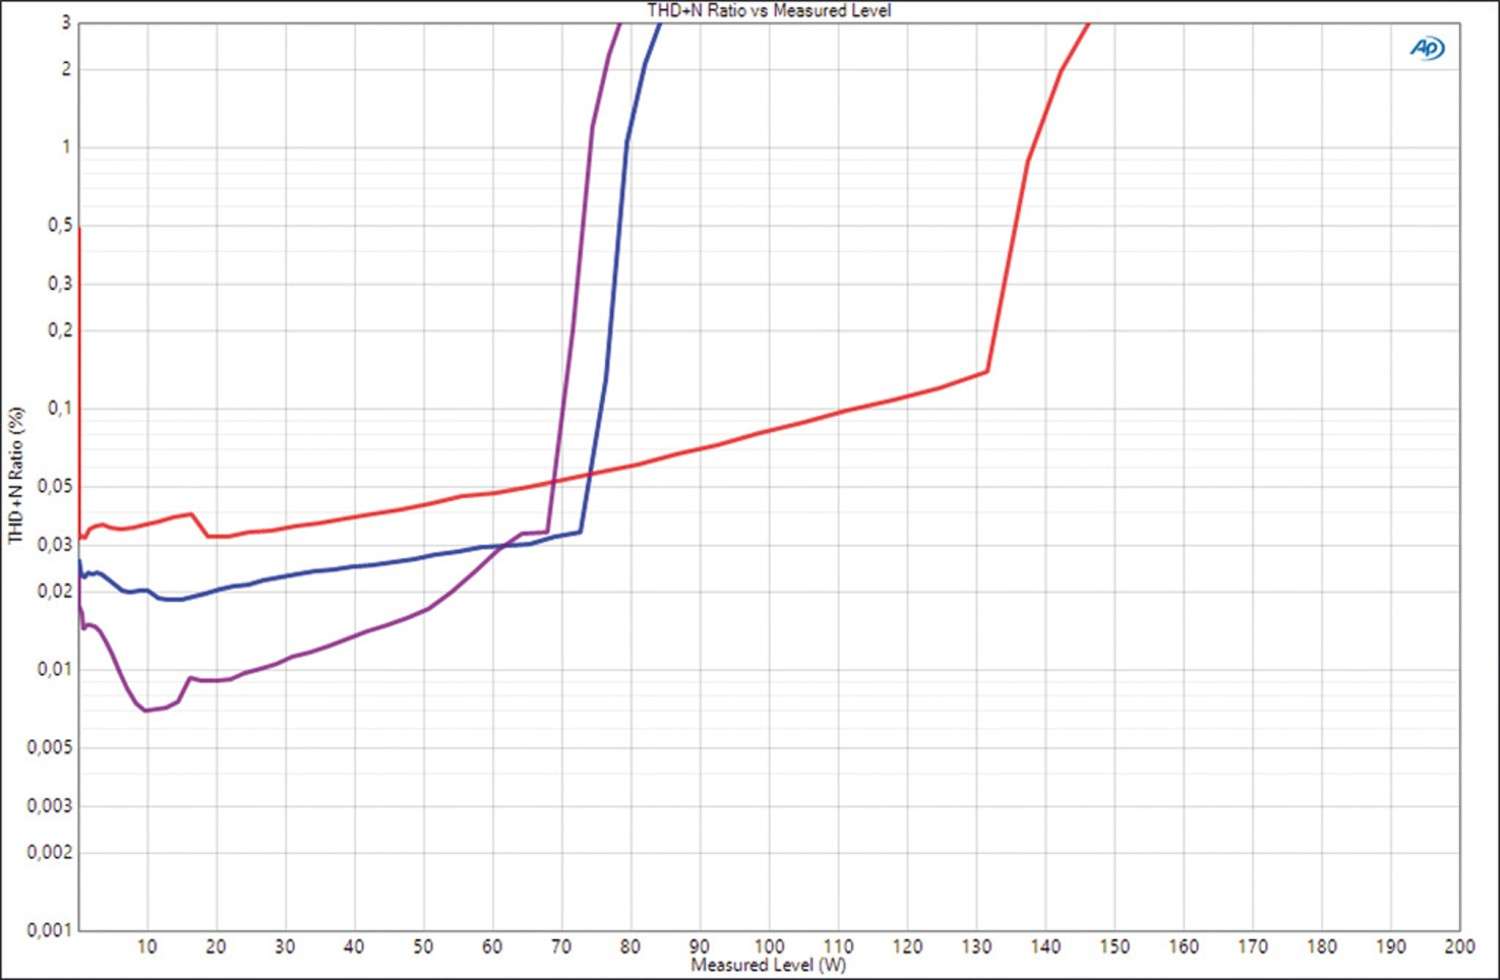Click the AP logo icon
Image resolution: width=1500 pixels, height=980 pixels.
click(x=1427, y=47)
